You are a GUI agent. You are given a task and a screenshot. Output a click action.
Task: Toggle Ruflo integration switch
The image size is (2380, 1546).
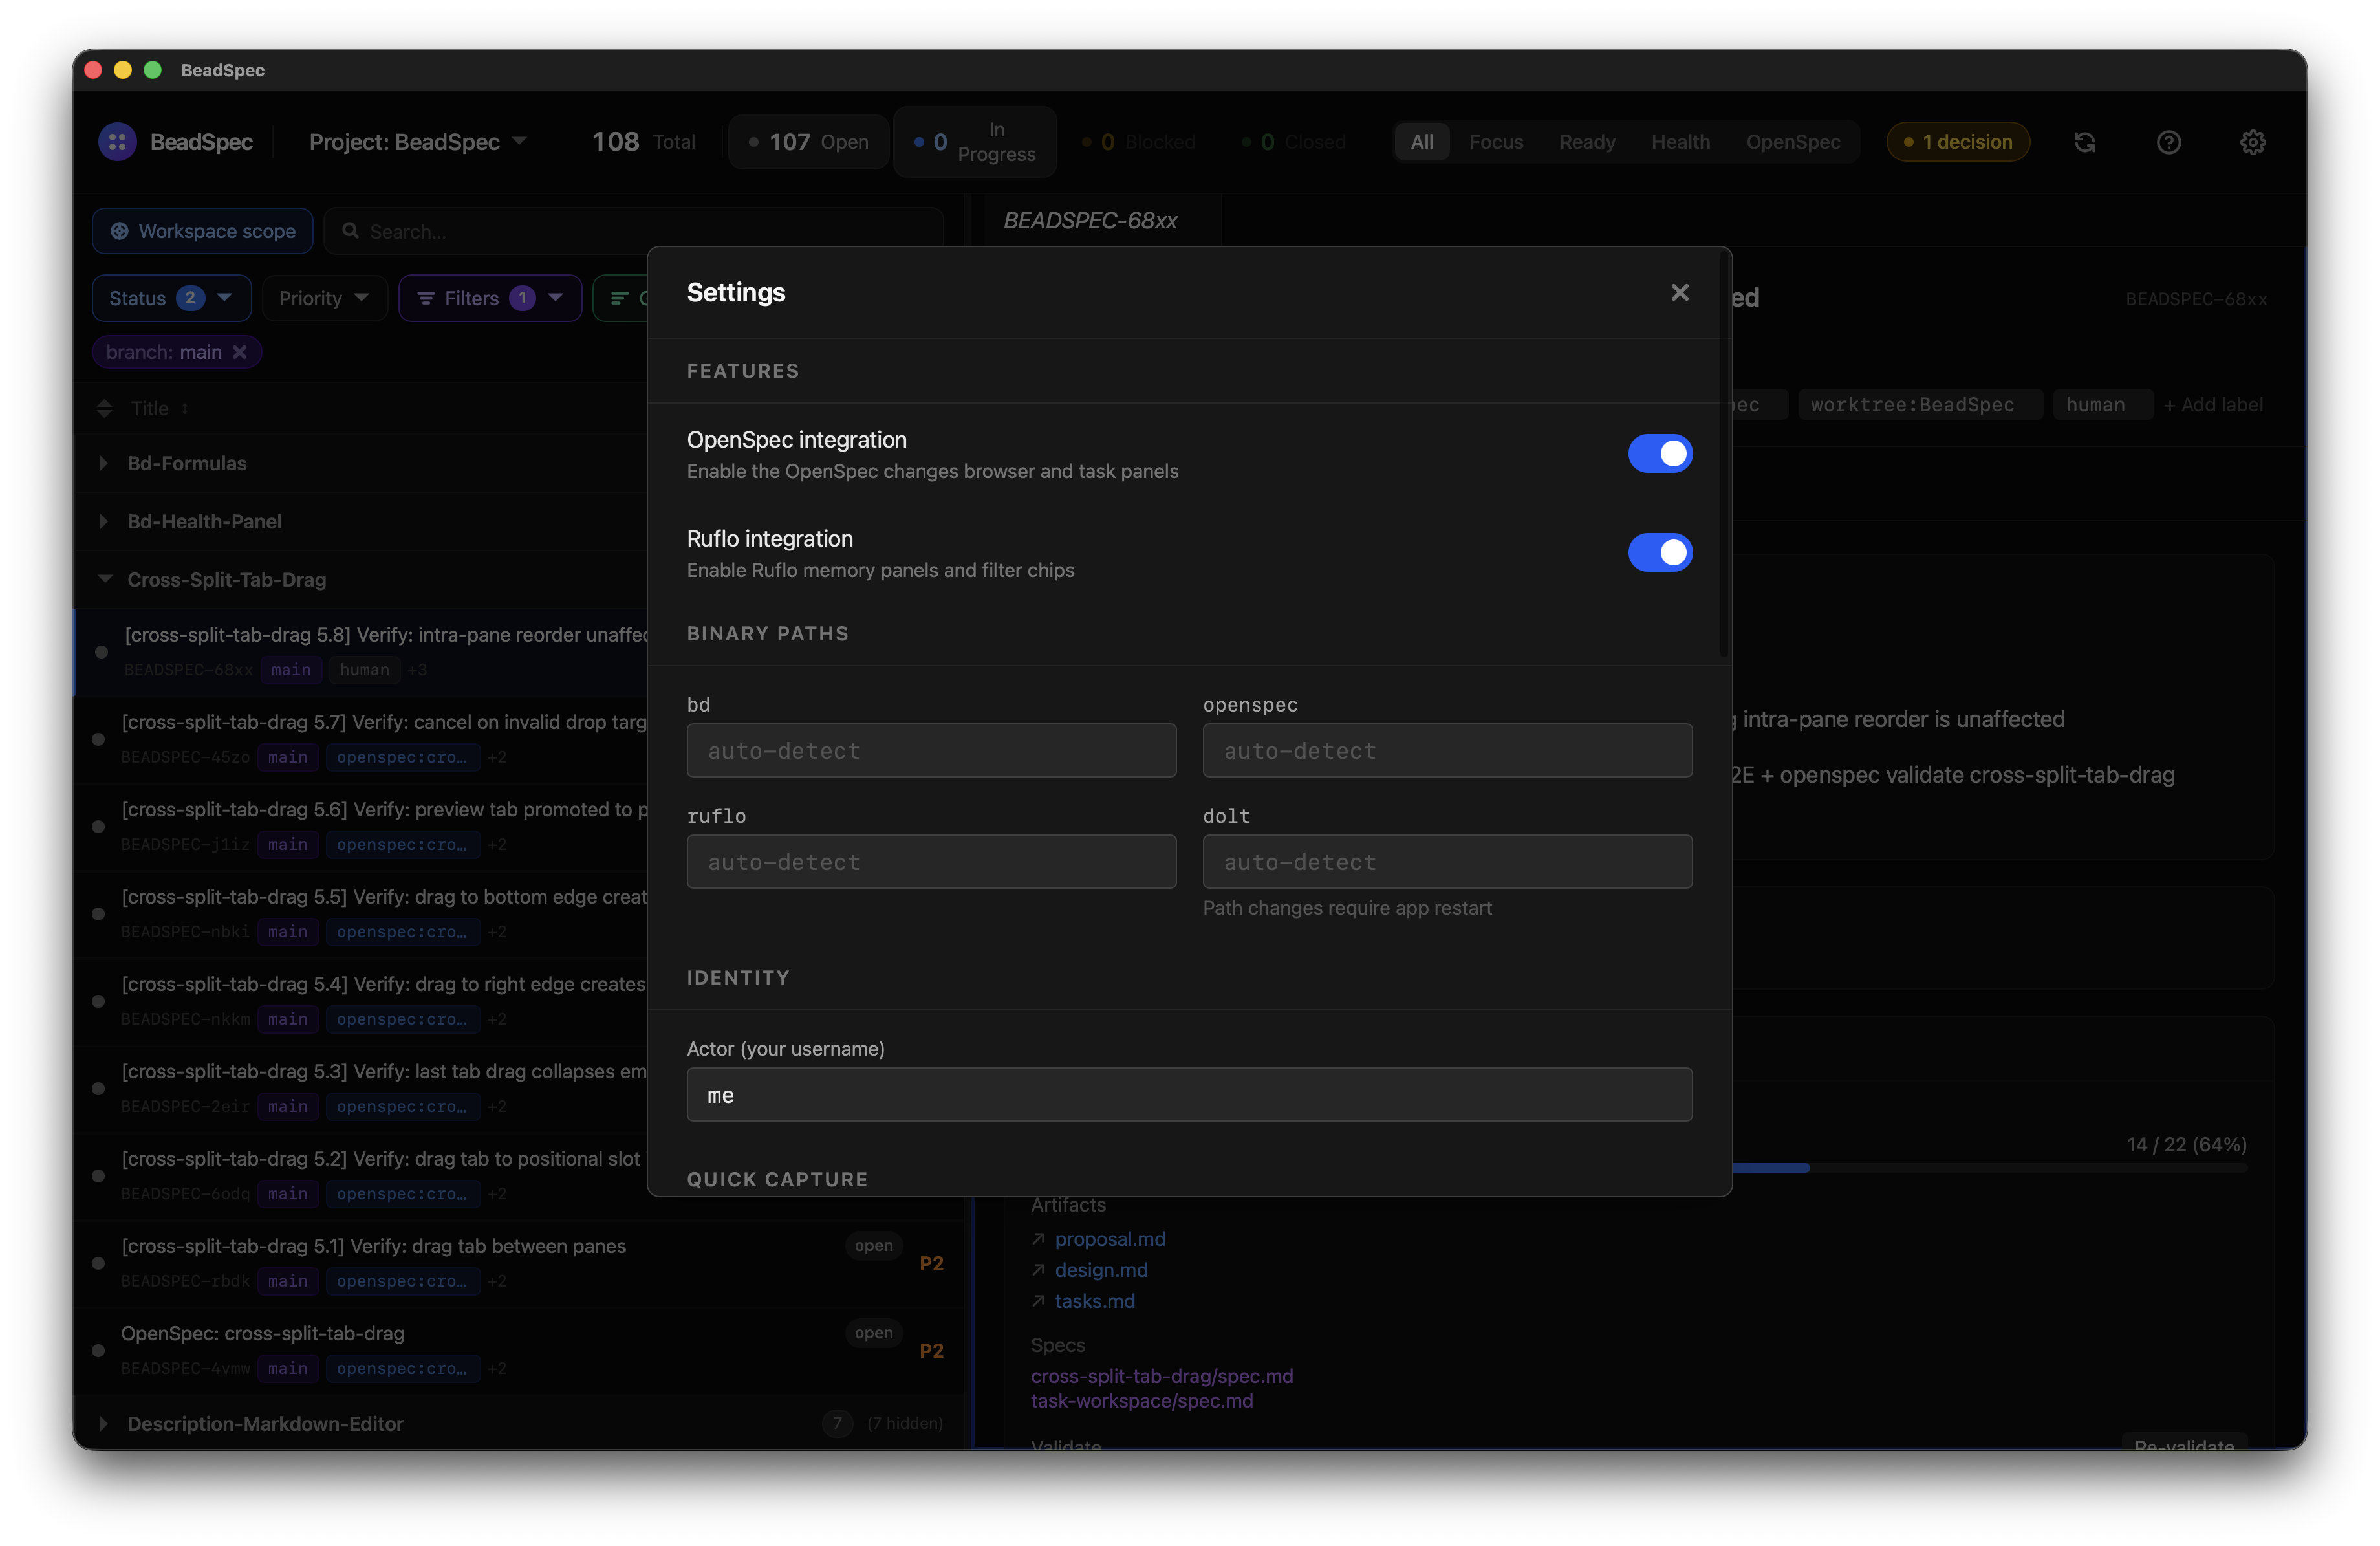click(1659, 552)
